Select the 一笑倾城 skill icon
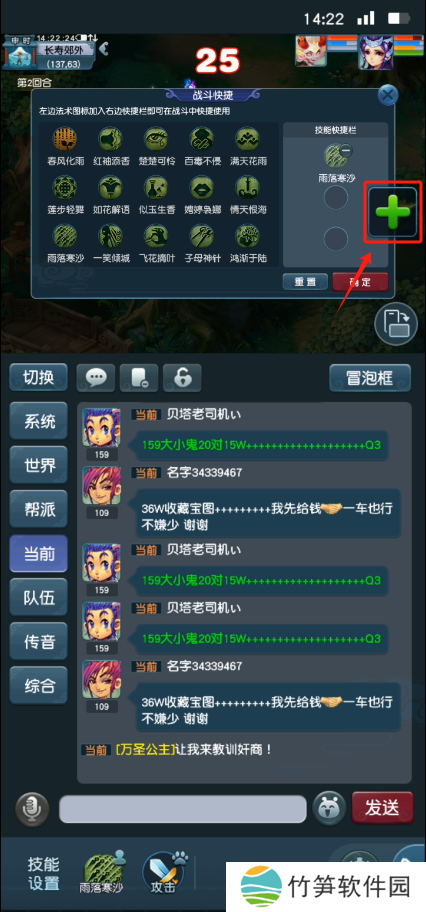 [x=111, y=235]
